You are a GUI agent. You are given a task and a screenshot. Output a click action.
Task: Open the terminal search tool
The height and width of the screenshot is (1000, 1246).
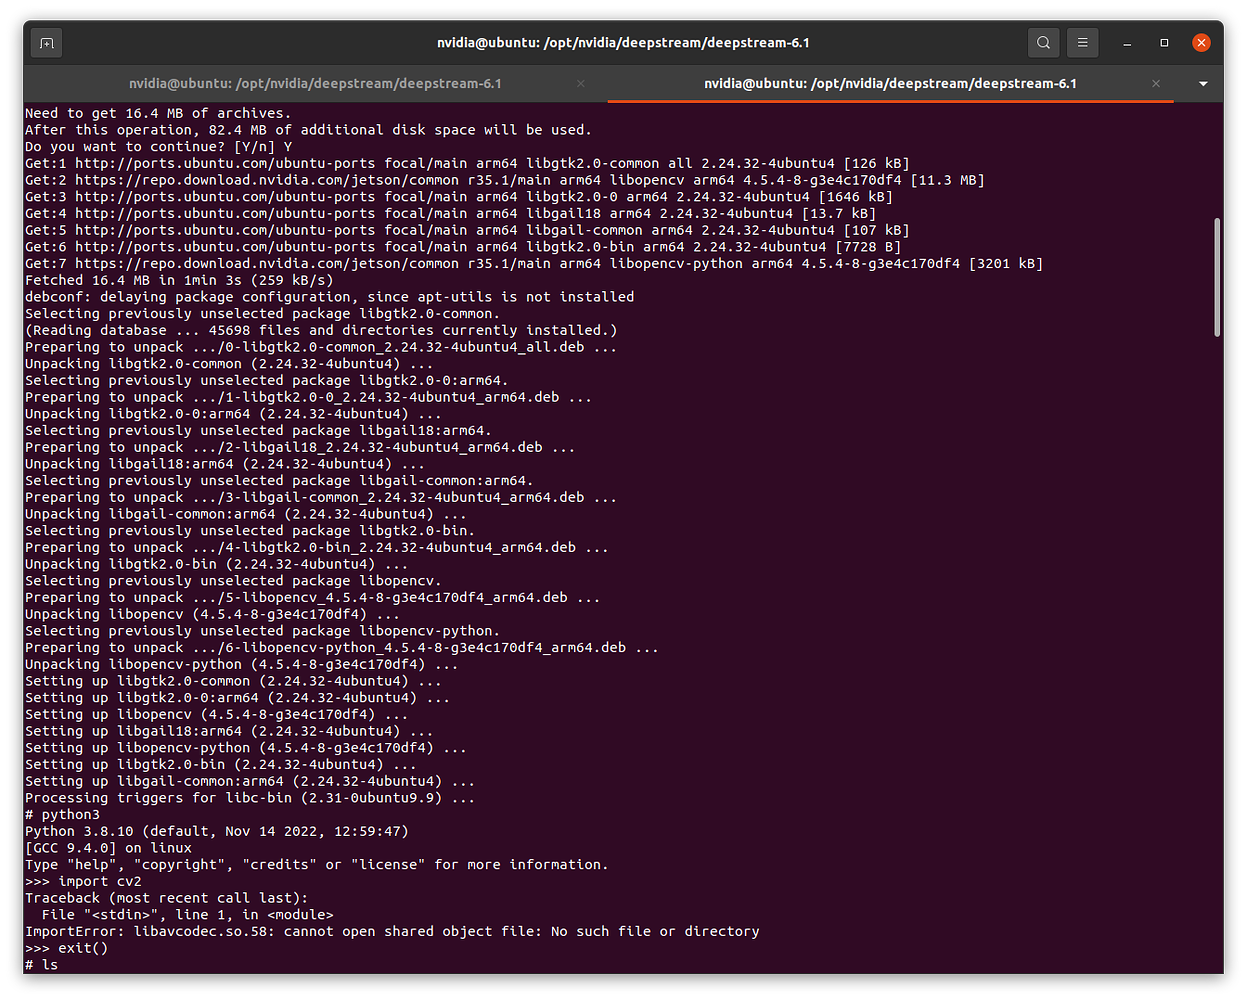[1043, 43]
